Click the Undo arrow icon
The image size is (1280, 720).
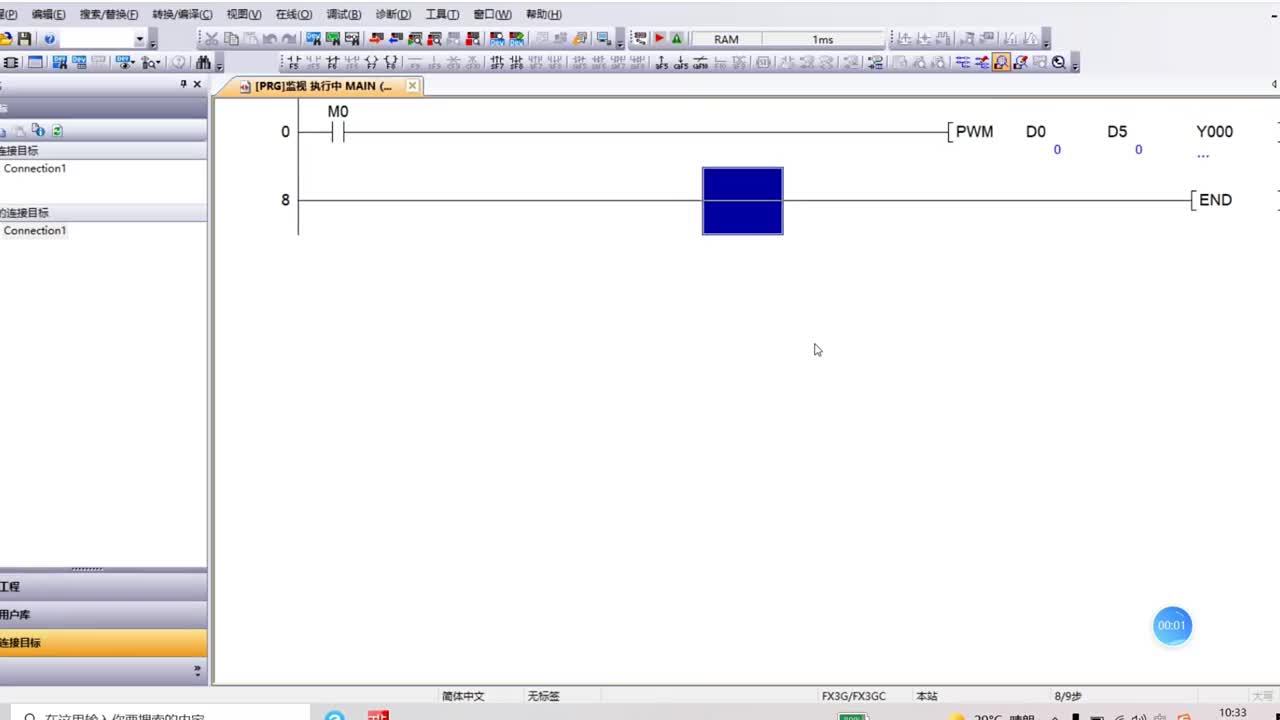click(270, 39)
